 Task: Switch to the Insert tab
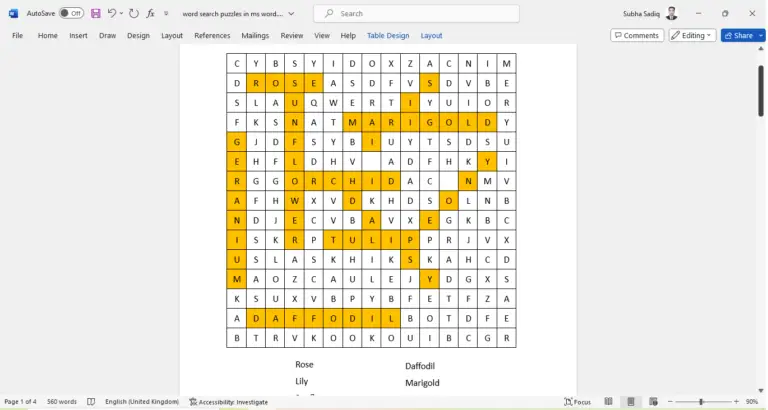[x=78, y=35]
